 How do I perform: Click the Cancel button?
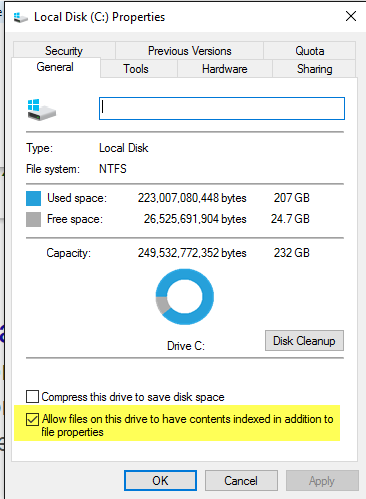click(241, 481)
